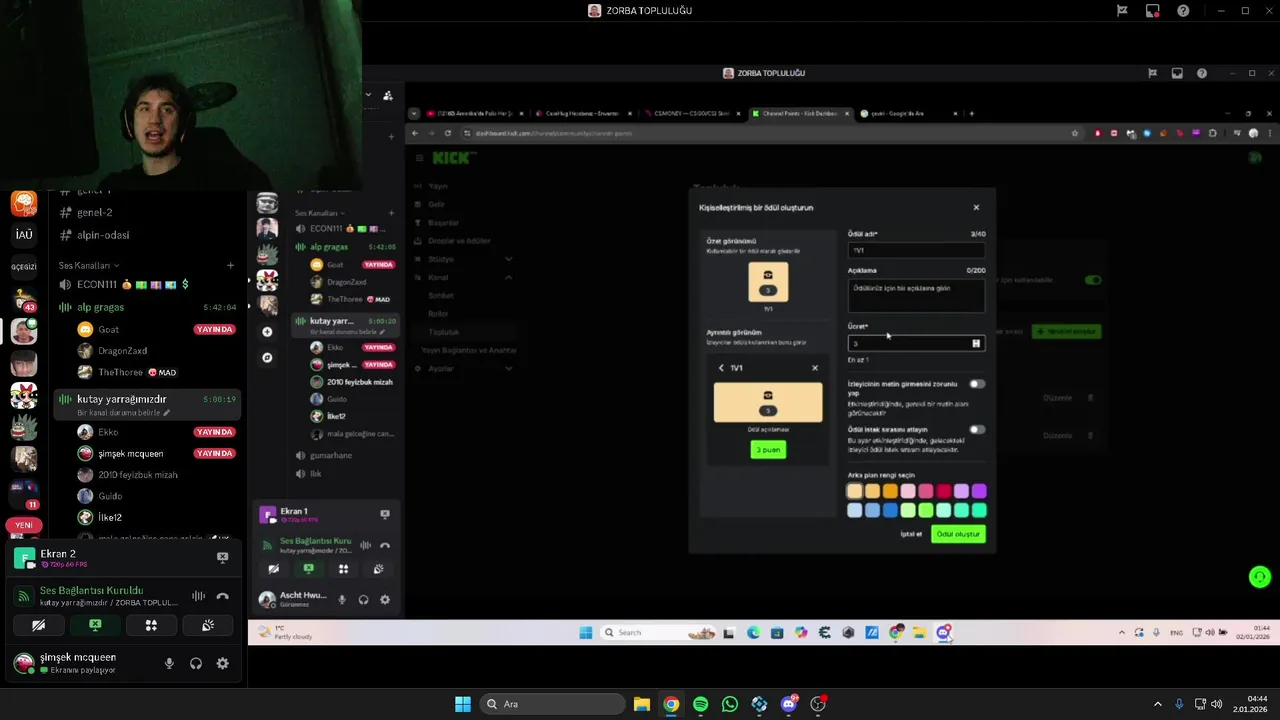Share your screen button under Ses Bağlantısı Kuruldu
The height and width of the screenshot is (720, 1280).
[x=95, y=625]
